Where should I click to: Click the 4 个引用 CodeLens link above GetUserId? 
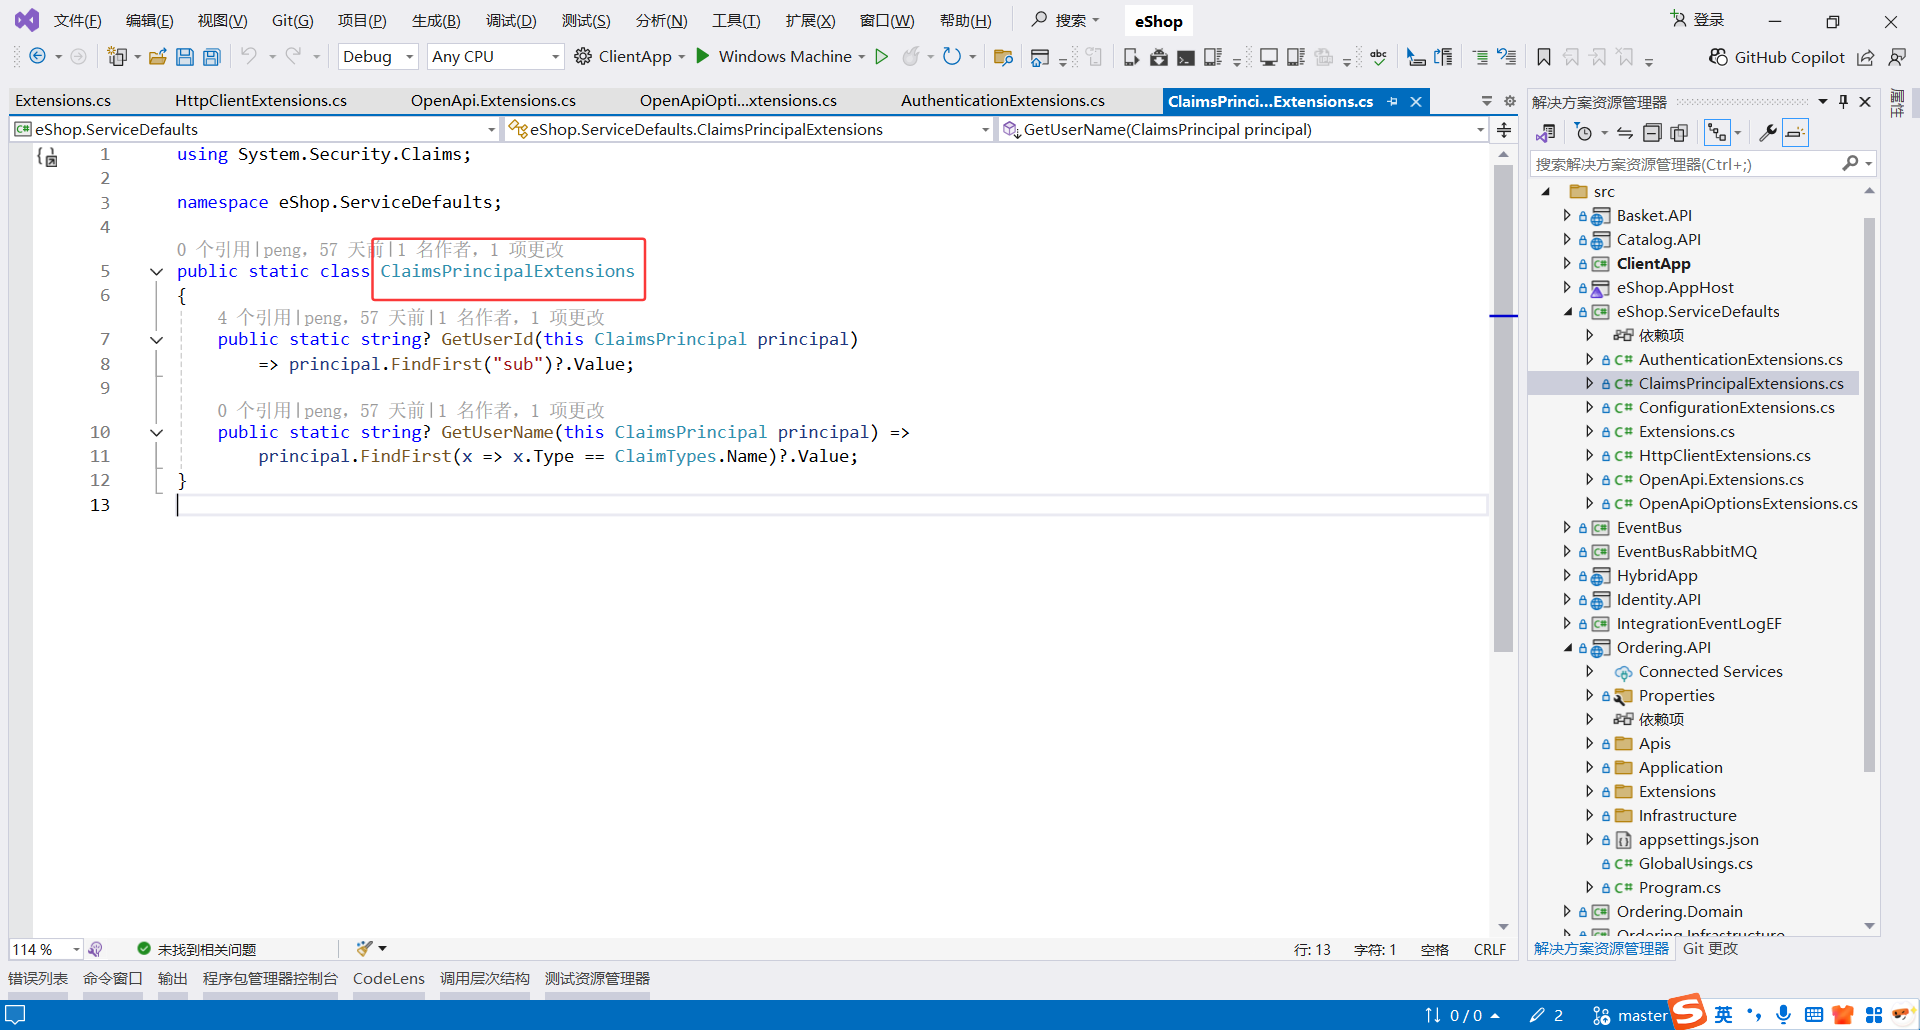(x=254, y=318)
